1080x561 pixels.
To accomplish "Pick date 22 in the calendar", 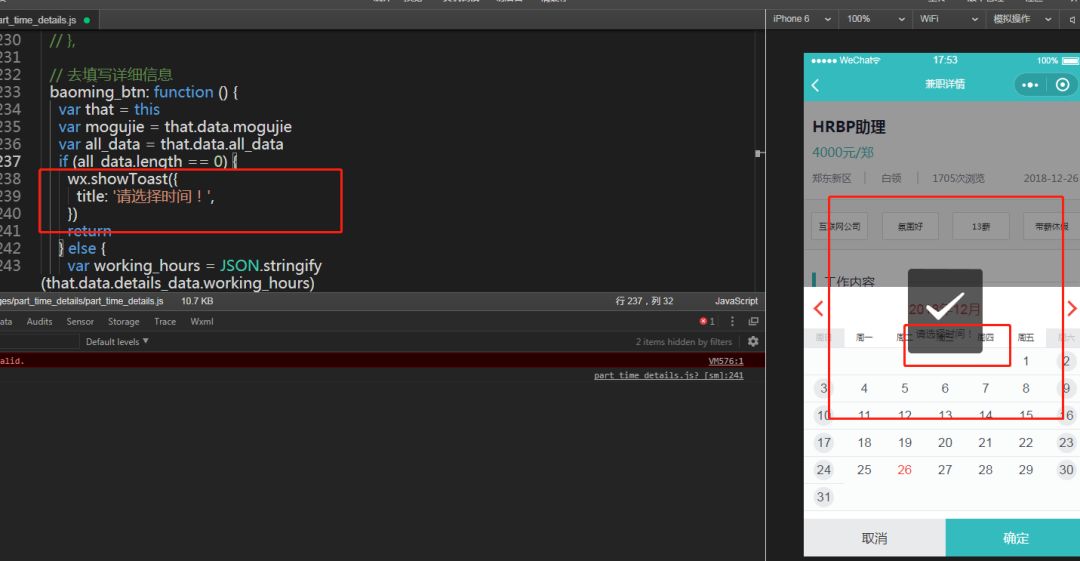I will click(x=1026, y=443).
